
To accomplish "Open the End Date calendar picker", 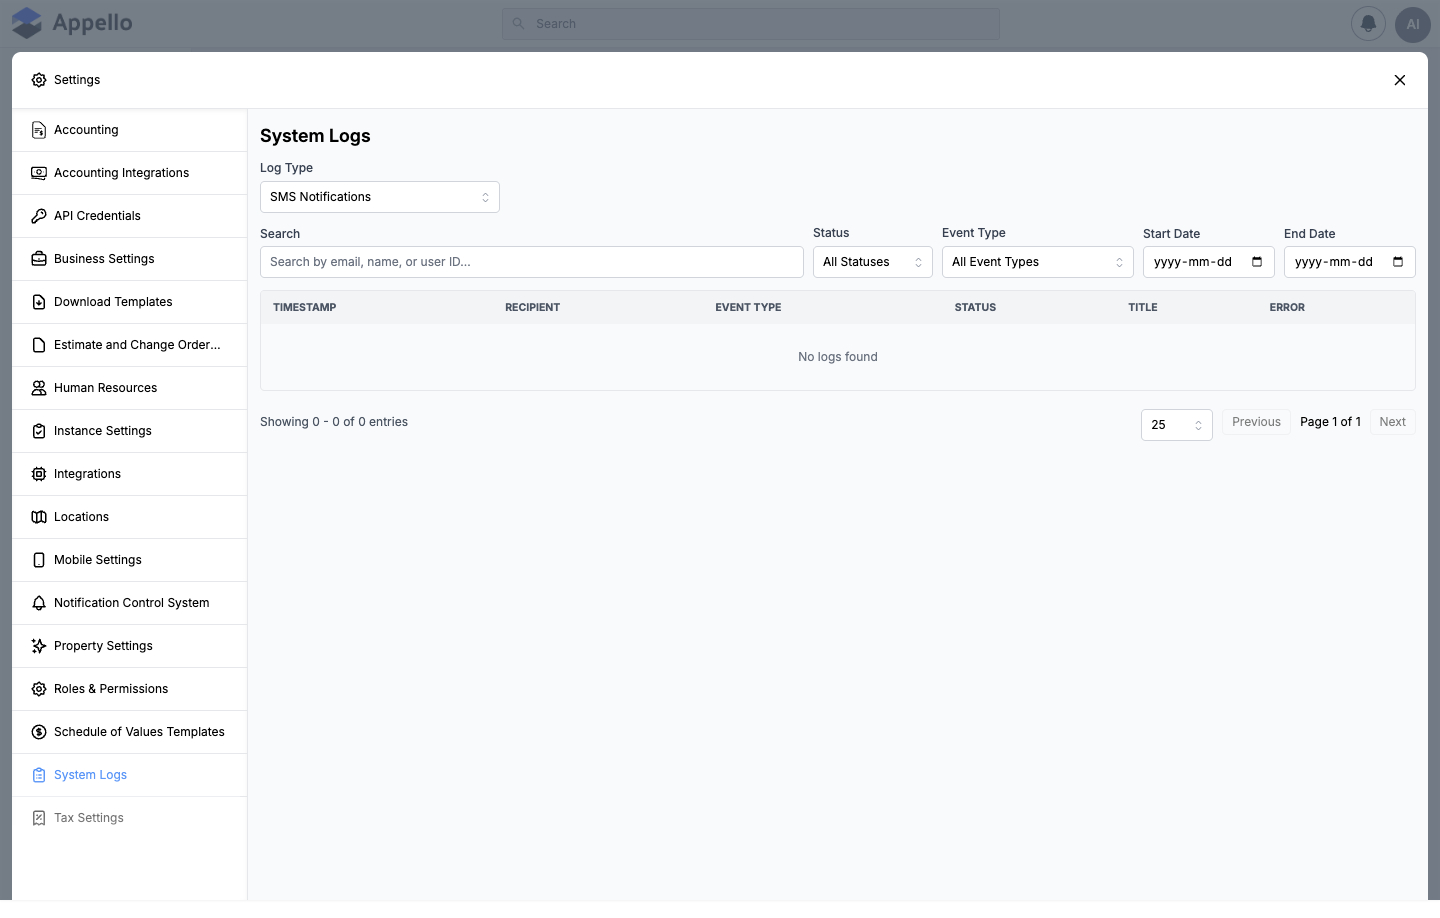I will pyautogui.click(x=1398, y=262).
